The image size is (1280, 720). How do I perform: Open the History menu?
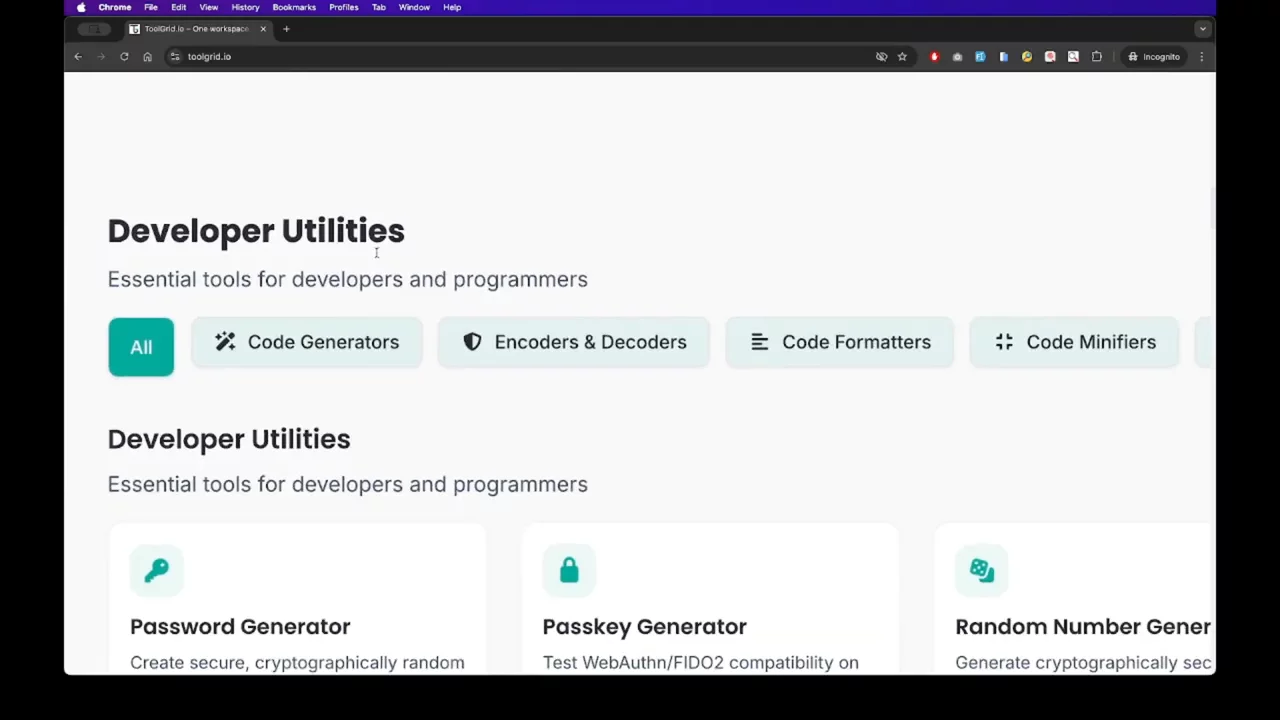tap(246, 7)
